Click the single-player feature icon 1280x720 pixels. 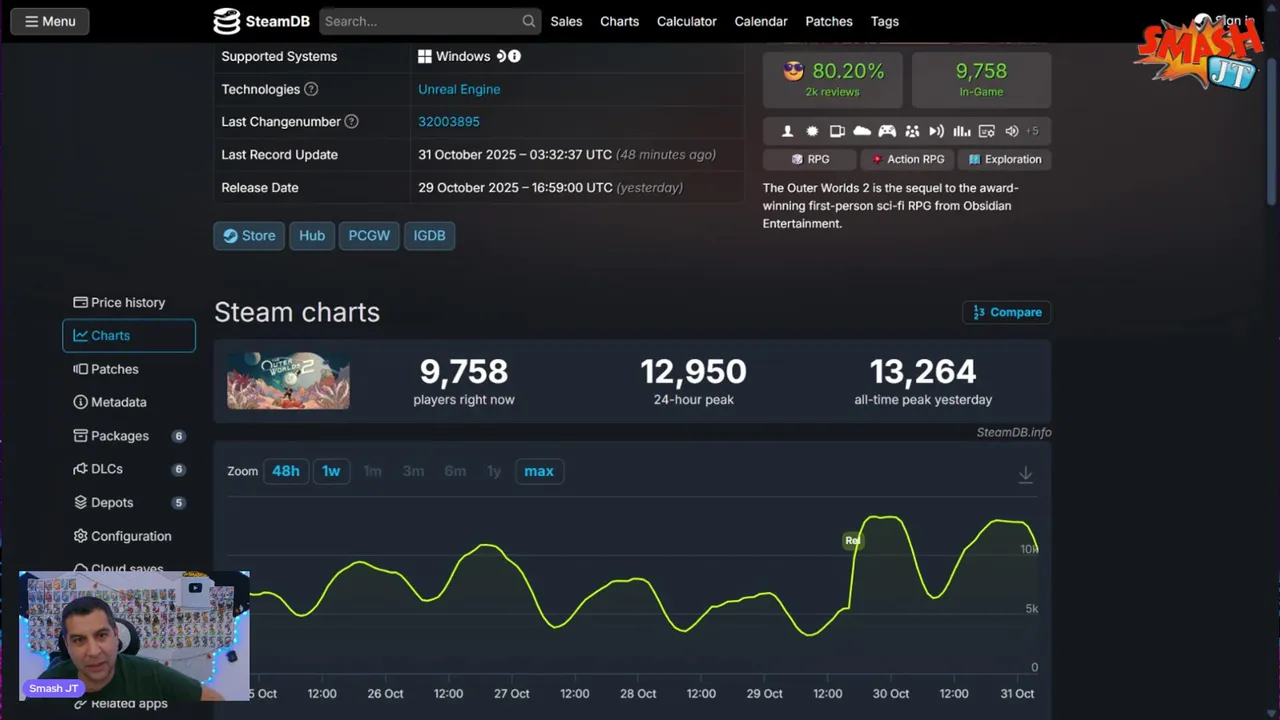[x=788, y=131]
